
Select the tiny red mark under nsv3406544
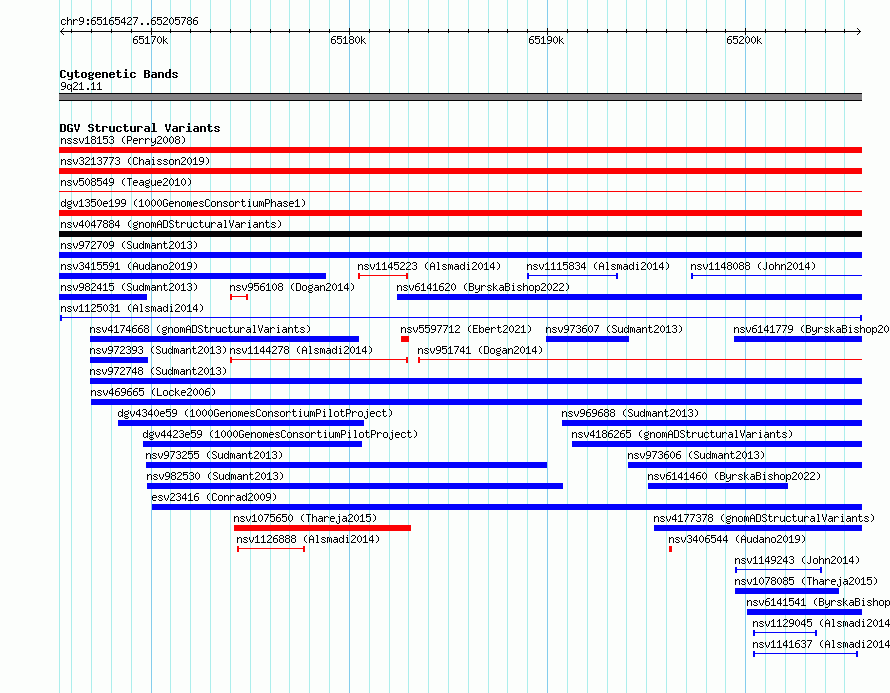point(670,549)
